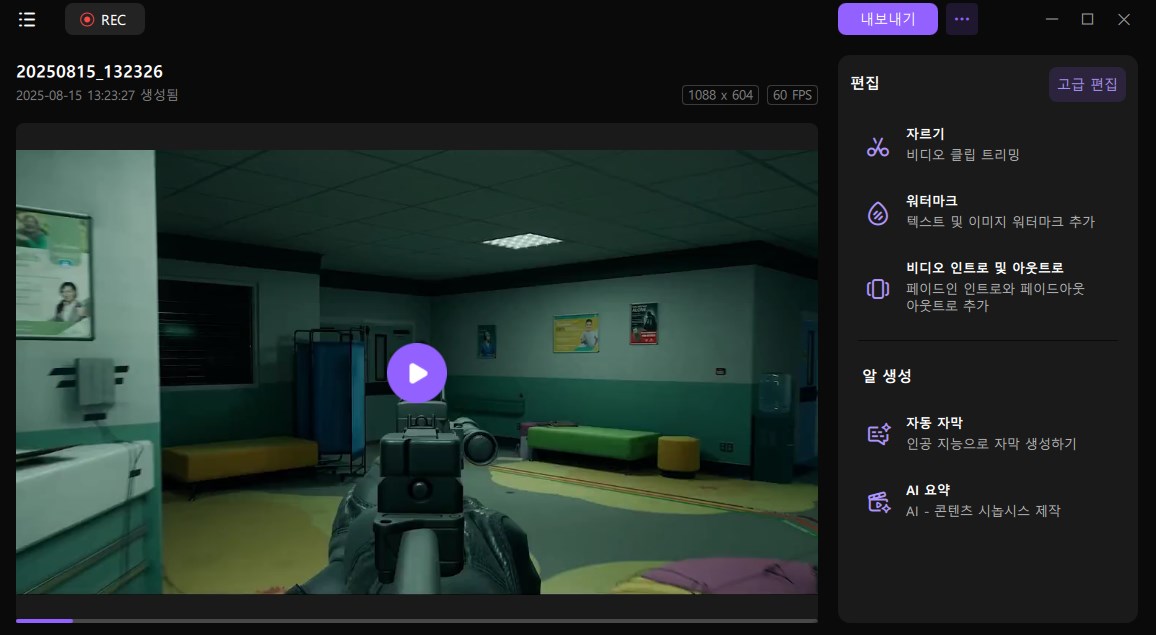Click the 워터마크 water-drop icon
The height and width of the screenshot is (635, 1156).
(x=878, y=213)
